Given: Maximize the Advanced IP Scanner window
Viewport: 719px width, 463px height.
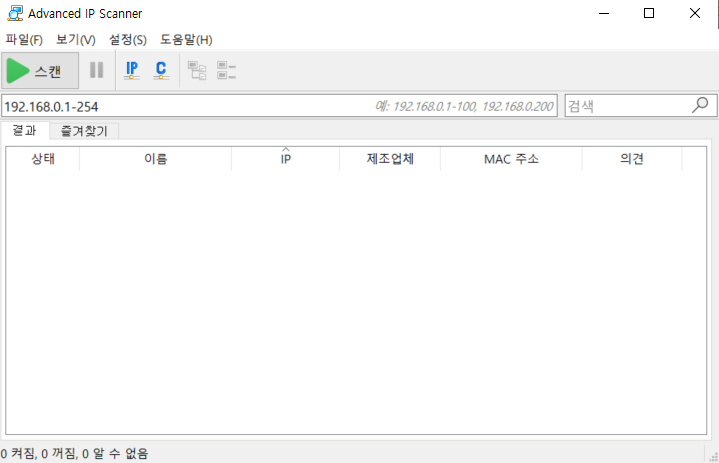Looking at the screenshot, I should tap(649, 13).
